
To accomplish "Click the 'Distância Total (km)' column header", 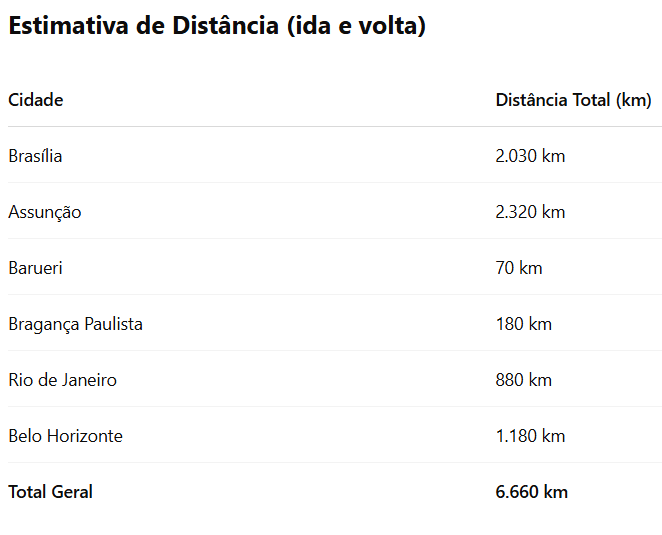I will [x=573, y=100].
